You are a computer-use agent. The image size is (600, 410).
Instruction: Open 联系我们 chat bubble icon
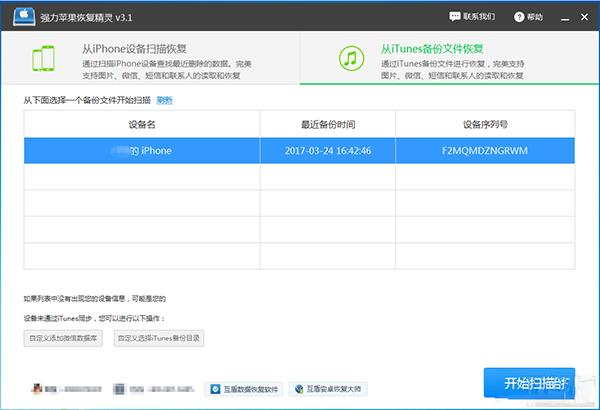(x=454, y=16)
